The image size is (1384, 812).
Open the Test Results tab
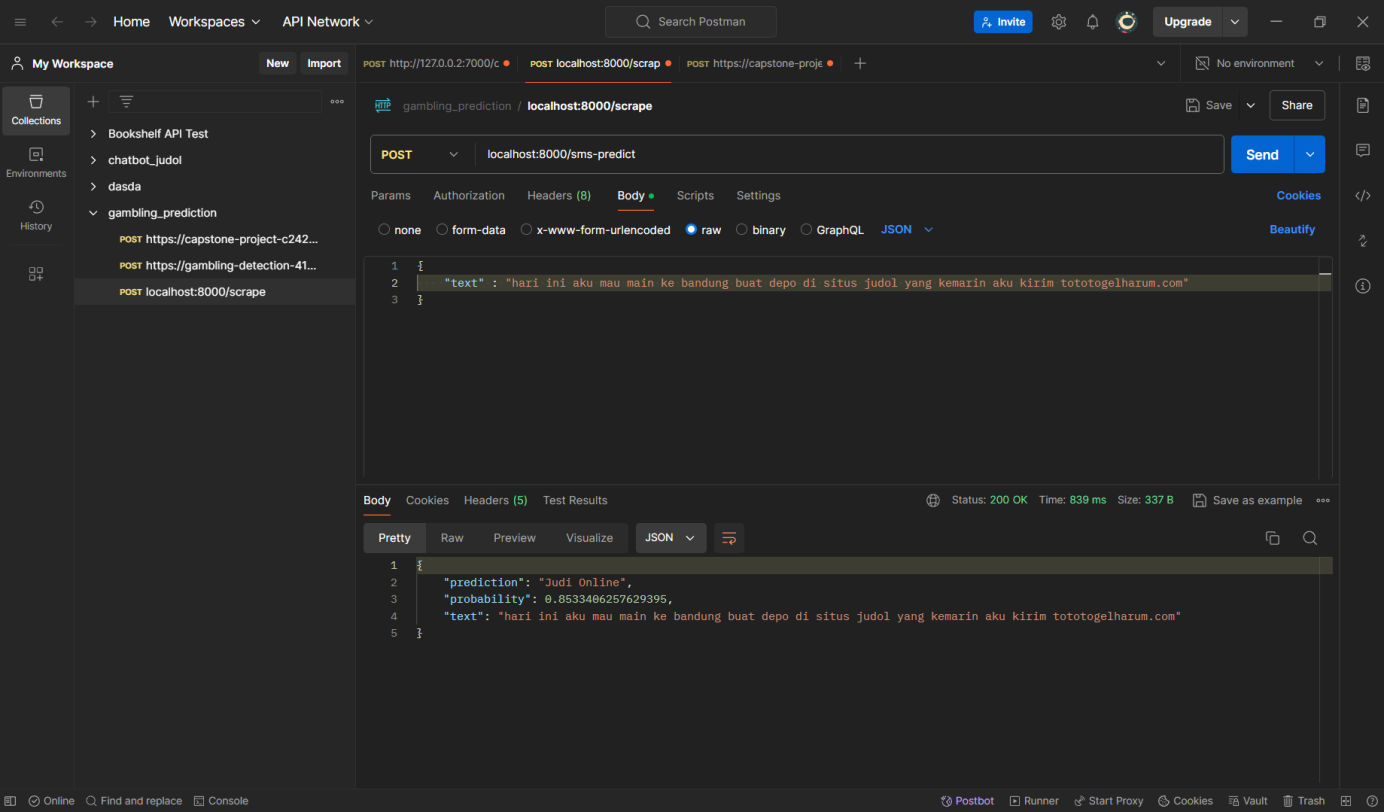575,500
